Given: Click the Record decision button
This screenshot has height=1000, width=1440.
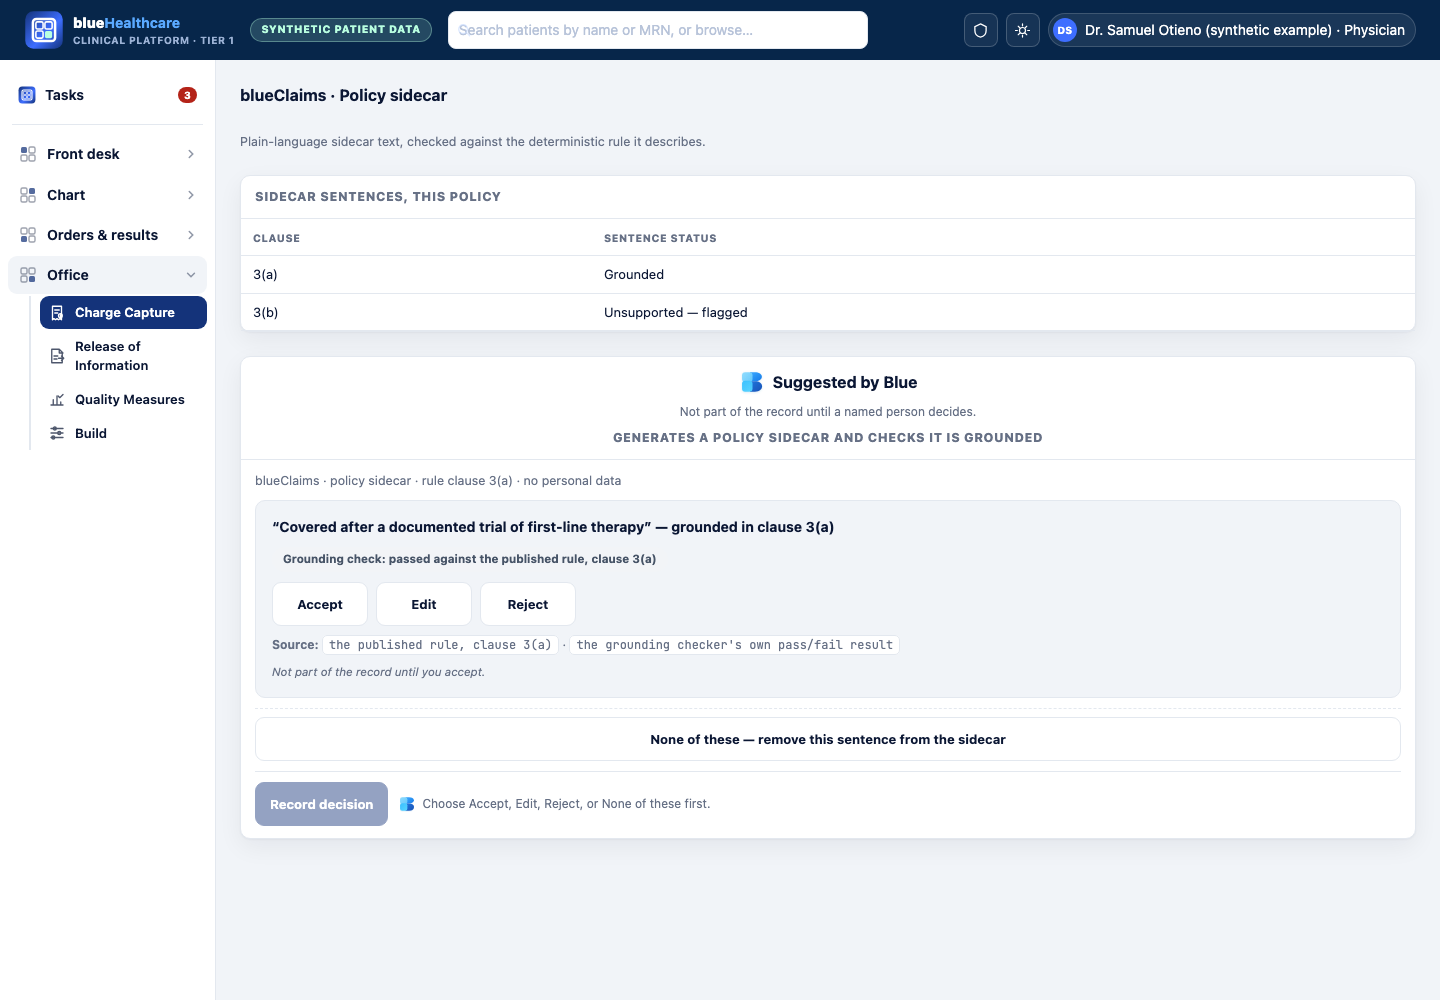Looking at the screenshot, I should (x=321, y=804).
